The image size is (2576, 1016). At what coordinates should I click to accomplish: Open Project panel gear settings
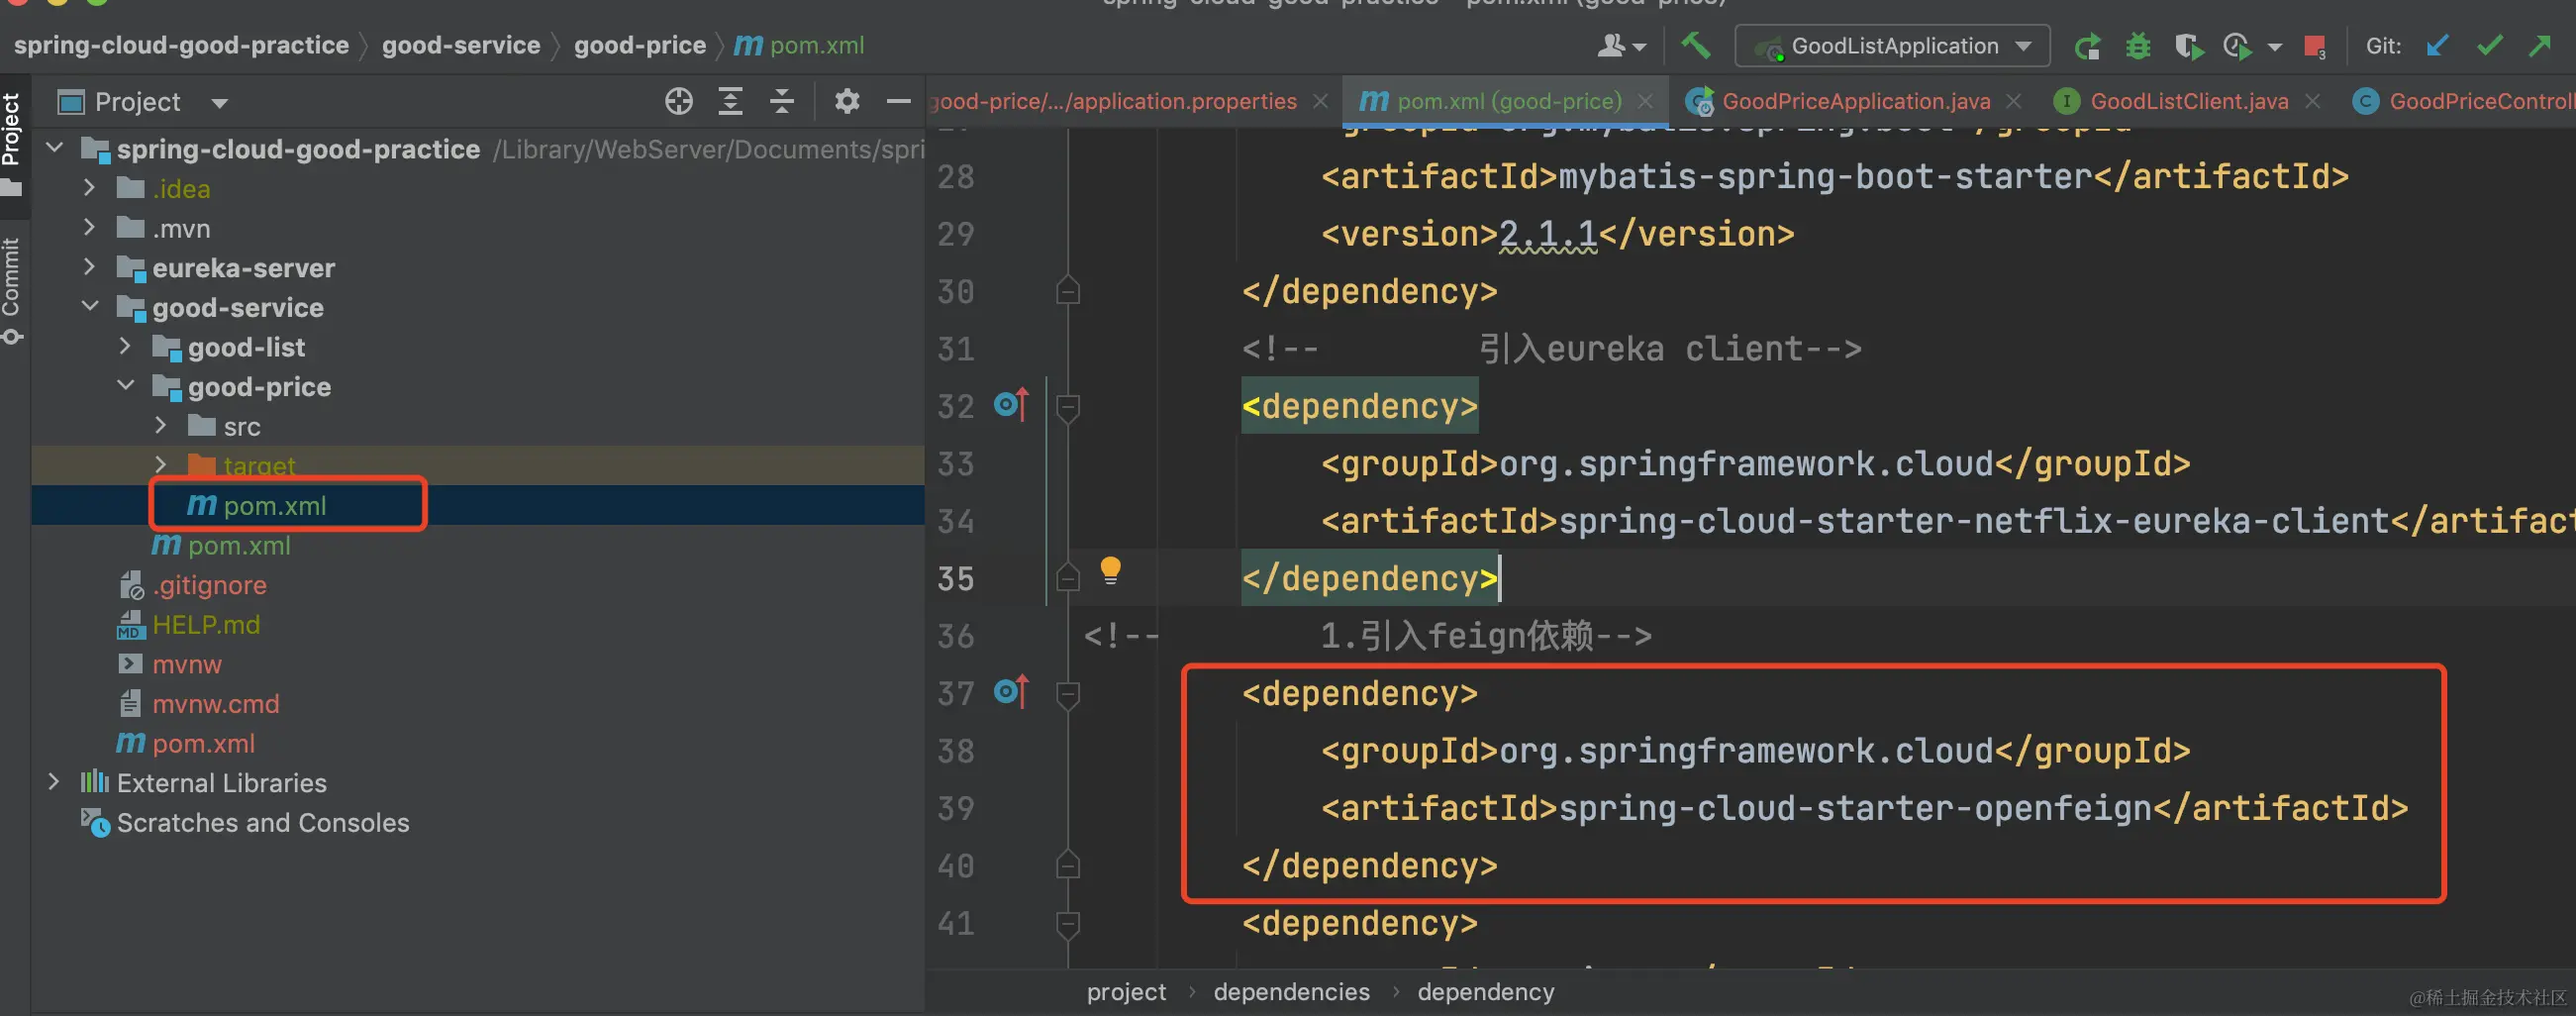click(847, 101)
